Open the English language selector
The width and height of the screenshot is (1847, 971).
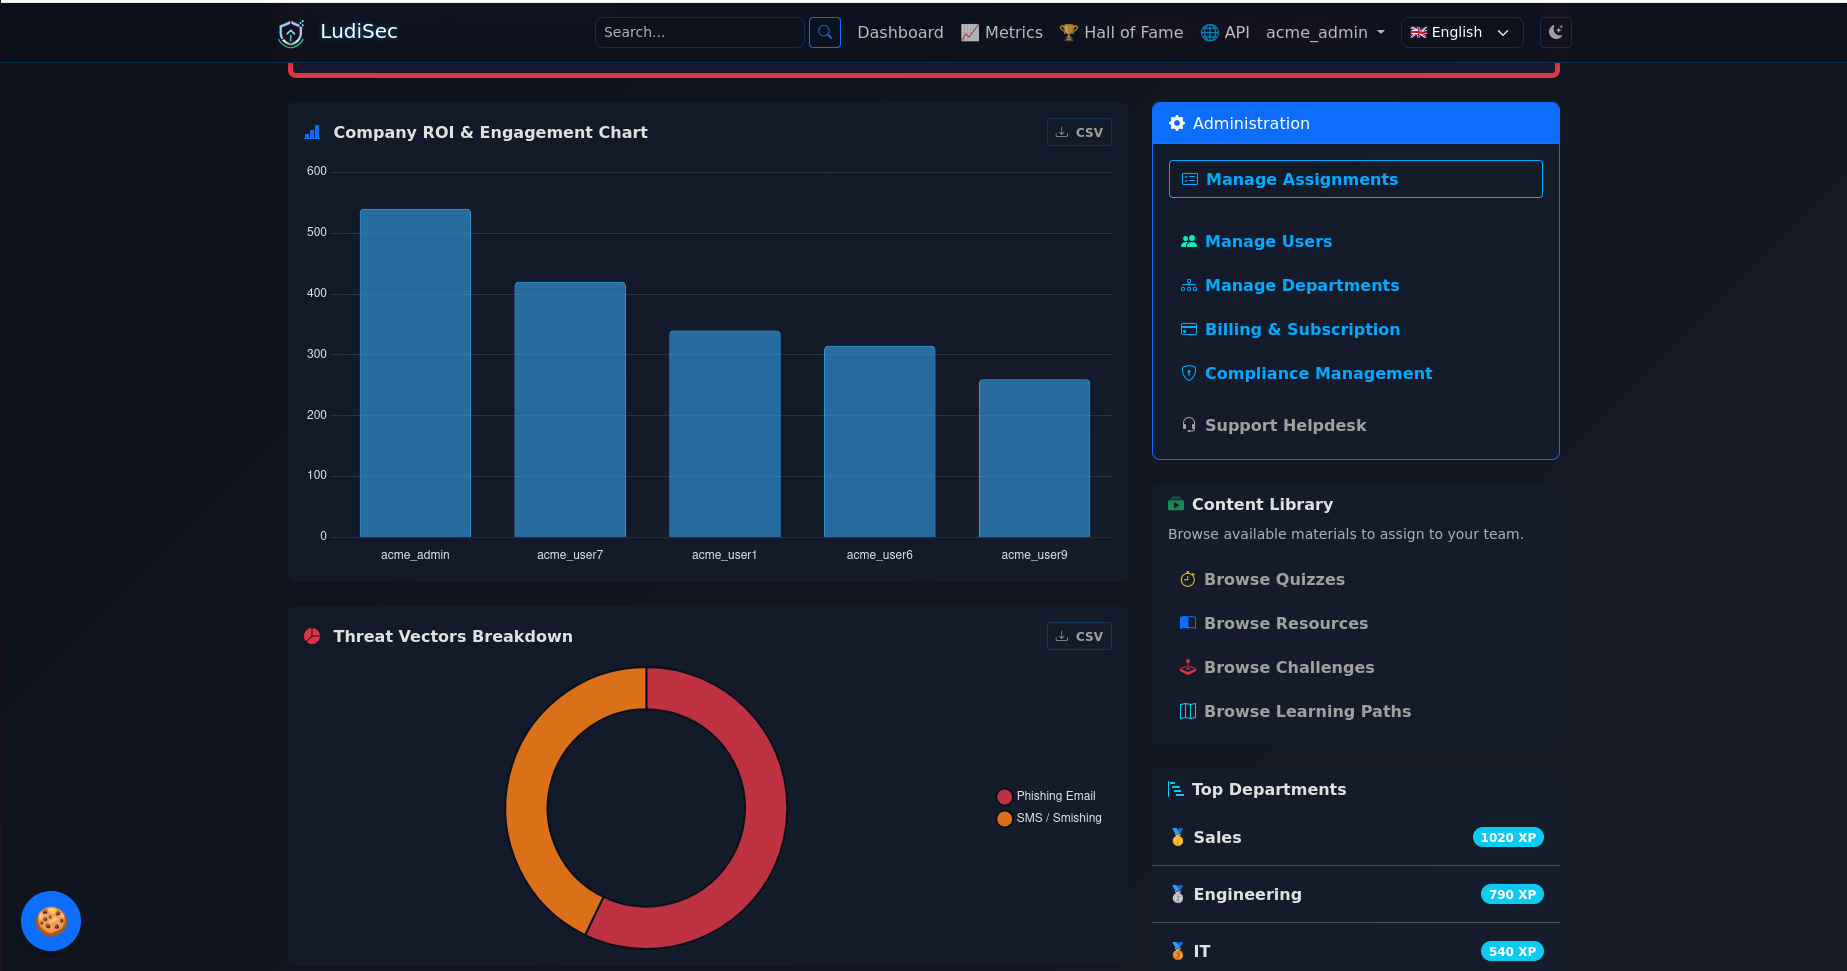[1461, 32]
